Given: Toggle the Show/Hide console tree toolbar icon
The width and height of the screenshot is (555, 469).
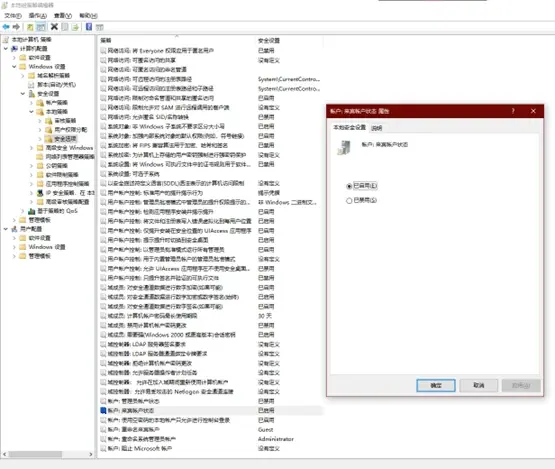Looking at the screenshot, I should [x=41, y=27].
